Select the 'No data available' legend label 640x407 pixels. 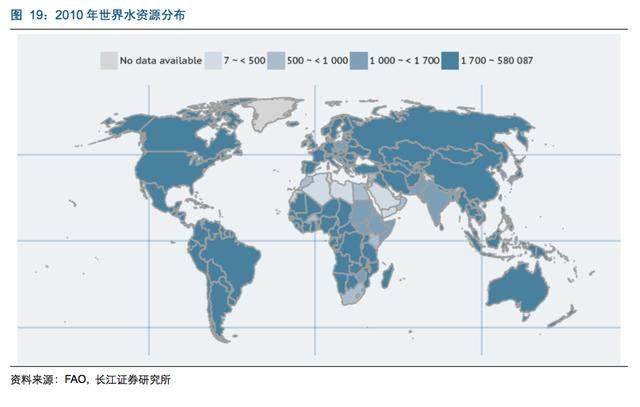pos(161,60)
